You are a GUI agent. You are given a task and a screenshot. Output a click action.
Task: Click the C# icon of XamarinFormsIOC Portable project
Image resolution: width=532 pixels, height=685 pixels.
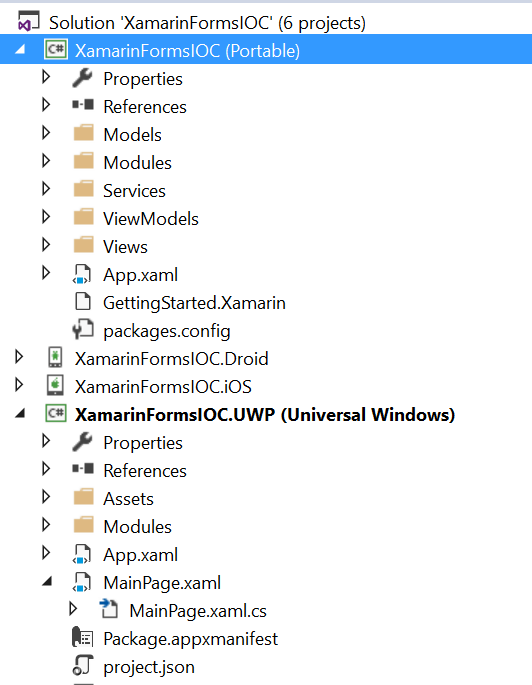56,49
